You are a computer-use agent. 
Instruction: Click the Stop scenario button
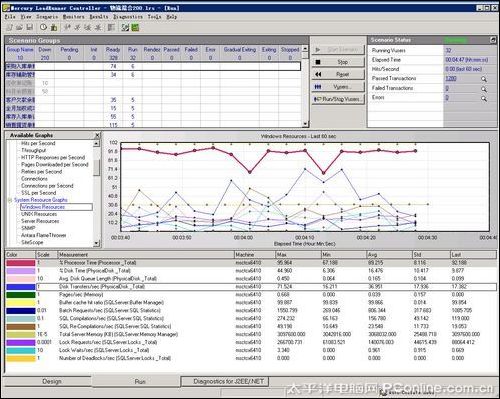(338, 62)
